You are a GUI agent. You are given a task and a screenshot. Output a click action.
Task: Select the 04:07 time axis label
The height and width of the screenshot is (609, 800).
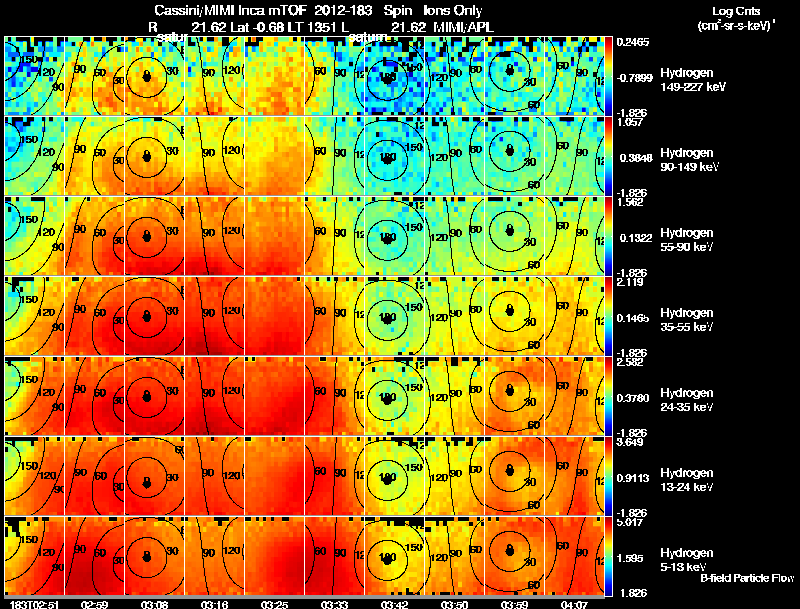click(574, 605)
